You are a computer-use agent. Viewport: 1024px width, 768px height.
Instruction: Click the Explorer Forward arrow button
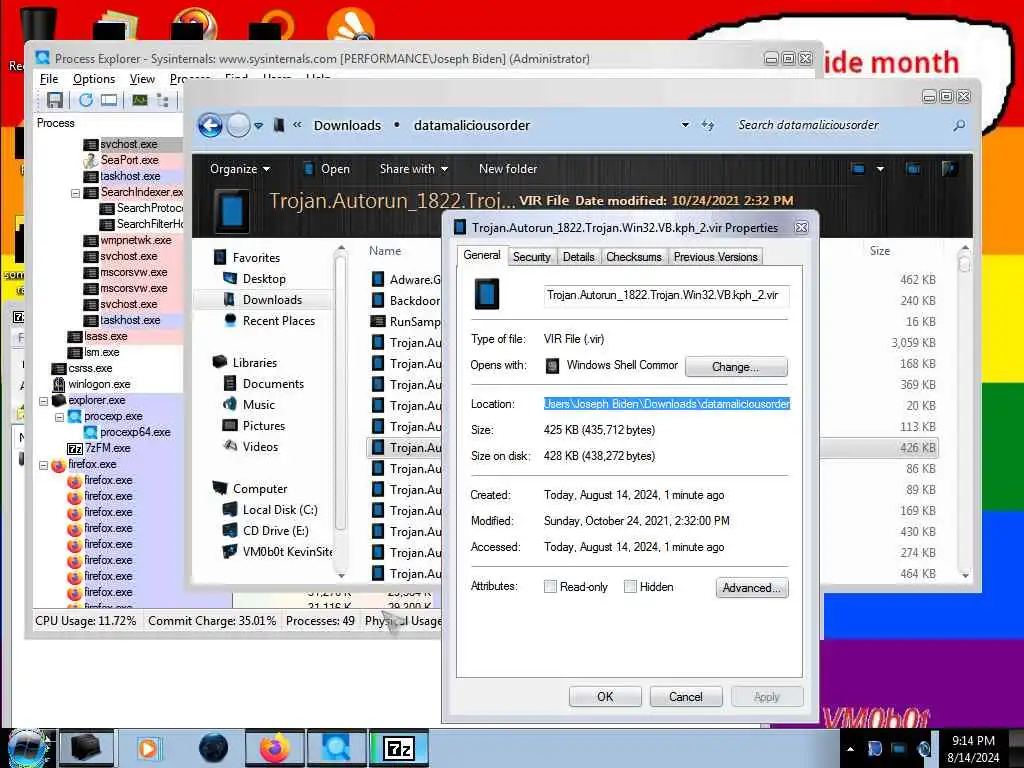tap(238, 125)
